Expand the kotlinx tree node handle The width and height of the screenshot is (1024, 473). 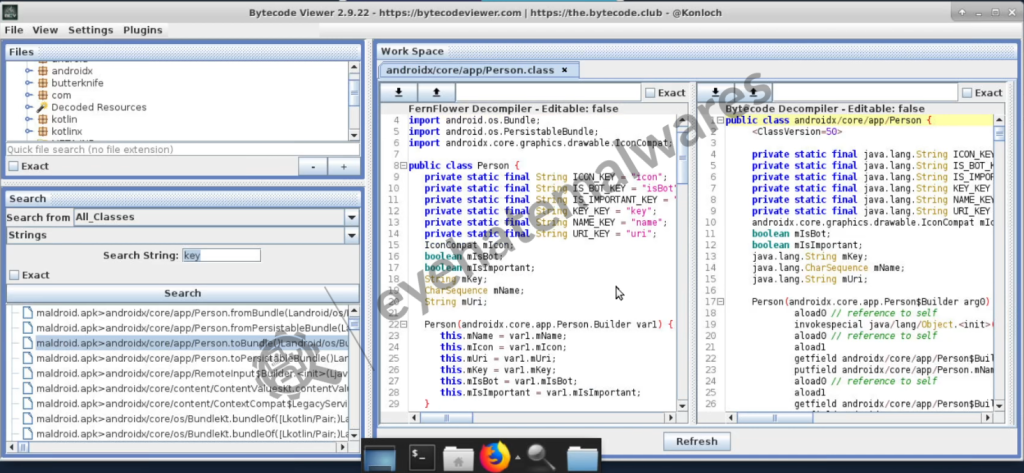tap(28, 131)
